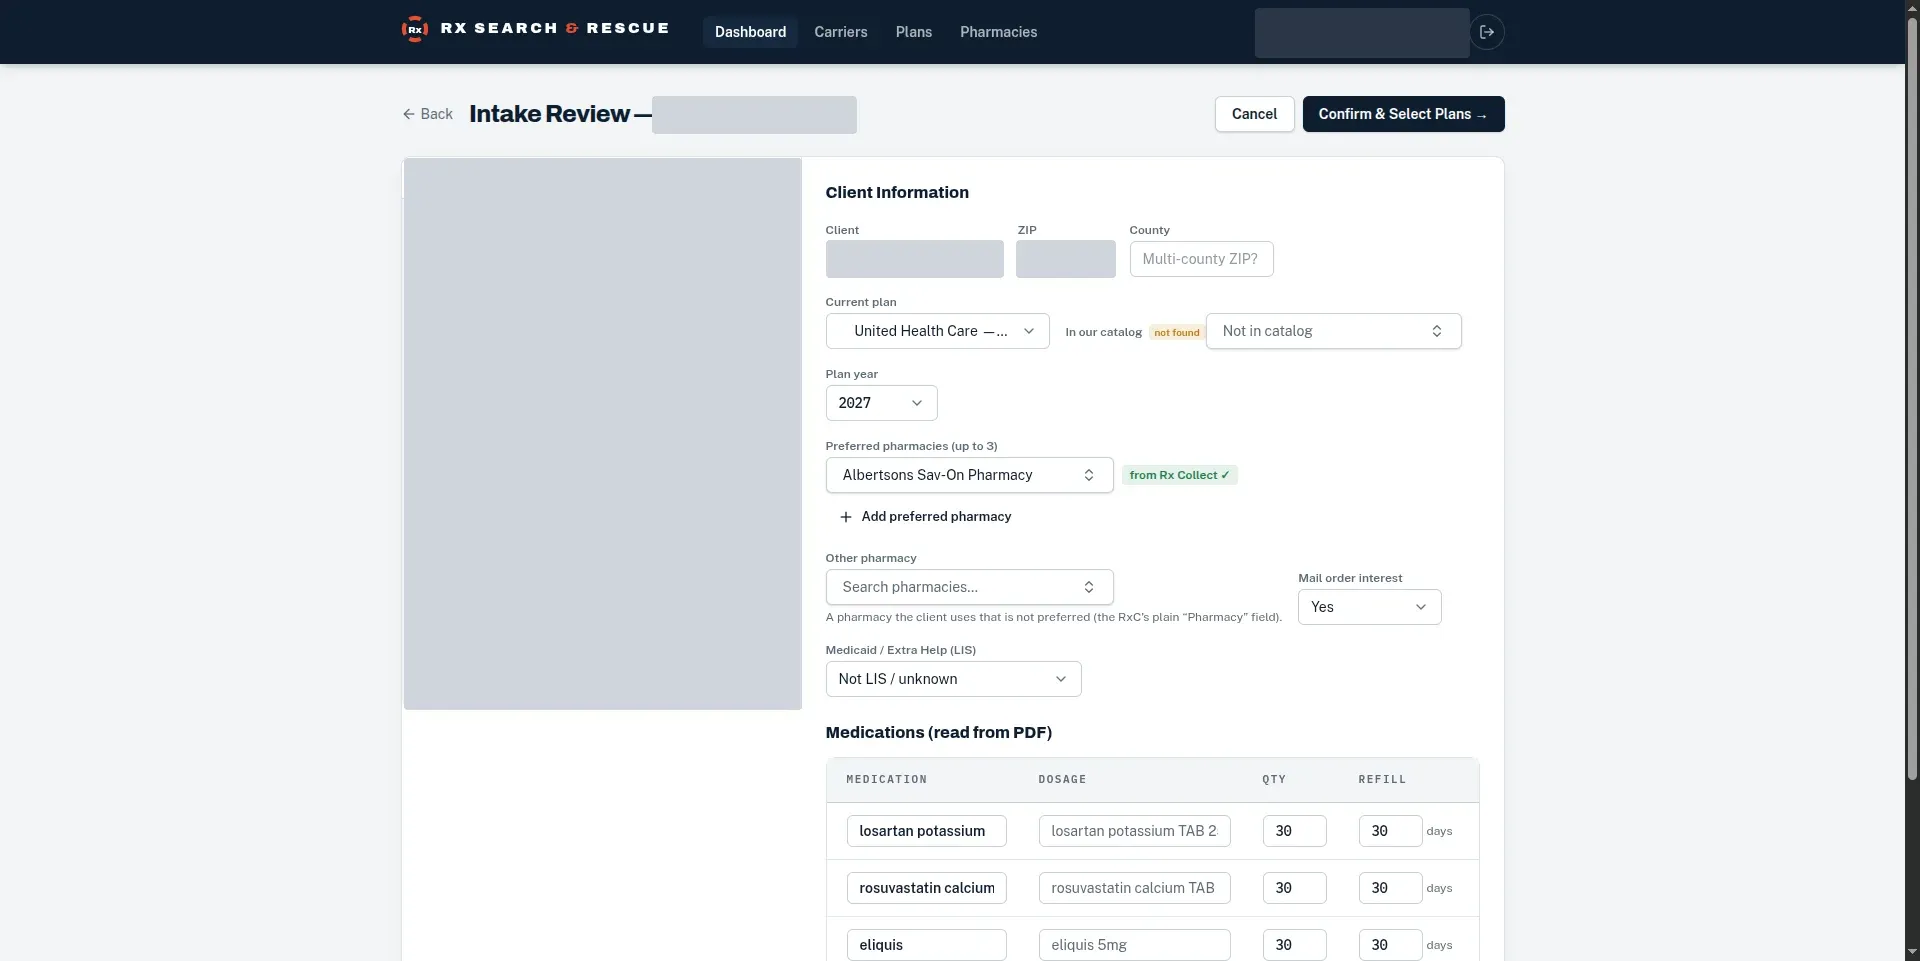Image resolution: width=1920 pixels, height=961 pixels.
Task: Open the Albertsons Sav-On Pharmacy selector
Action: (x=969, y=475)
